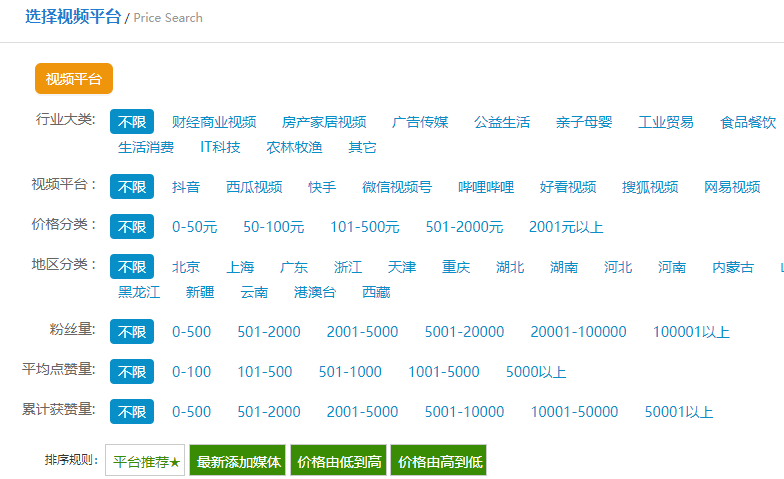784x479 pixels.
Task: Pick 其它 industry category
Action: click(362, 147)
